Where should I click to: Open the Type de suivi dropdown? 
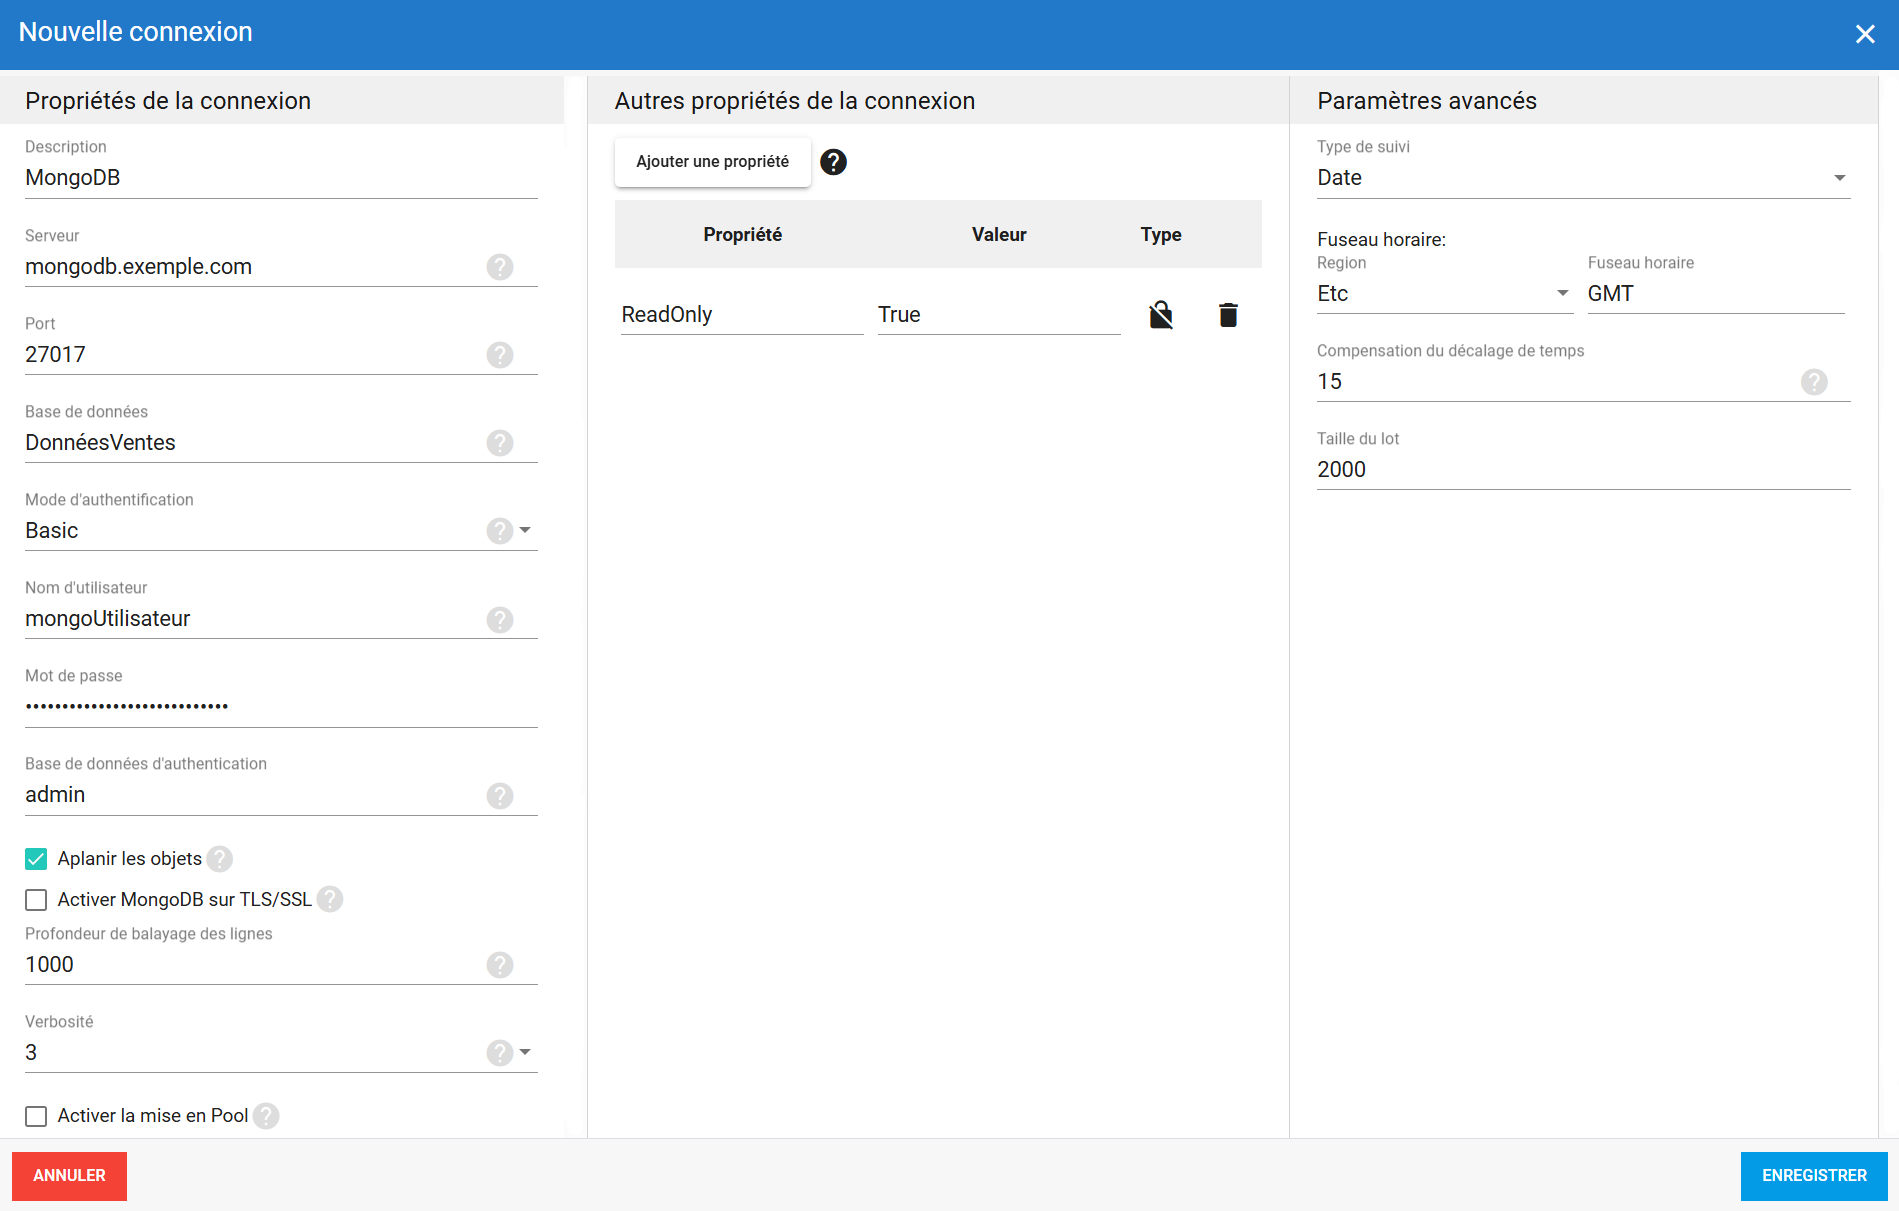coord(1583,178)
